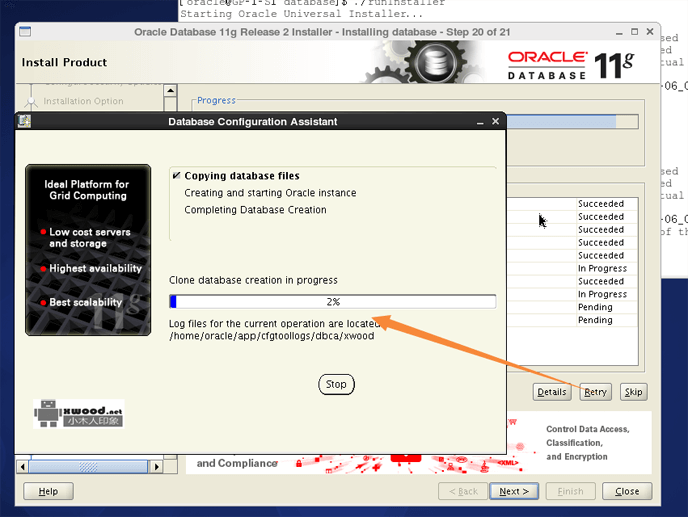The height and width of the screenshot is (517, 688).
Task: Select the Copying database files step
Action: (241, 176)
